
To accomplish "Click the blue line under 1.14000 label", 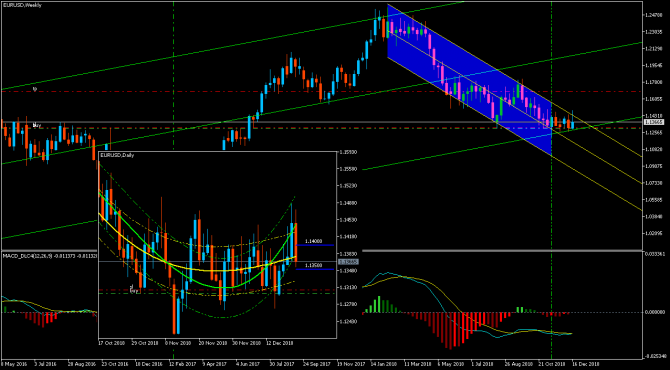I will tap(315, 245).
